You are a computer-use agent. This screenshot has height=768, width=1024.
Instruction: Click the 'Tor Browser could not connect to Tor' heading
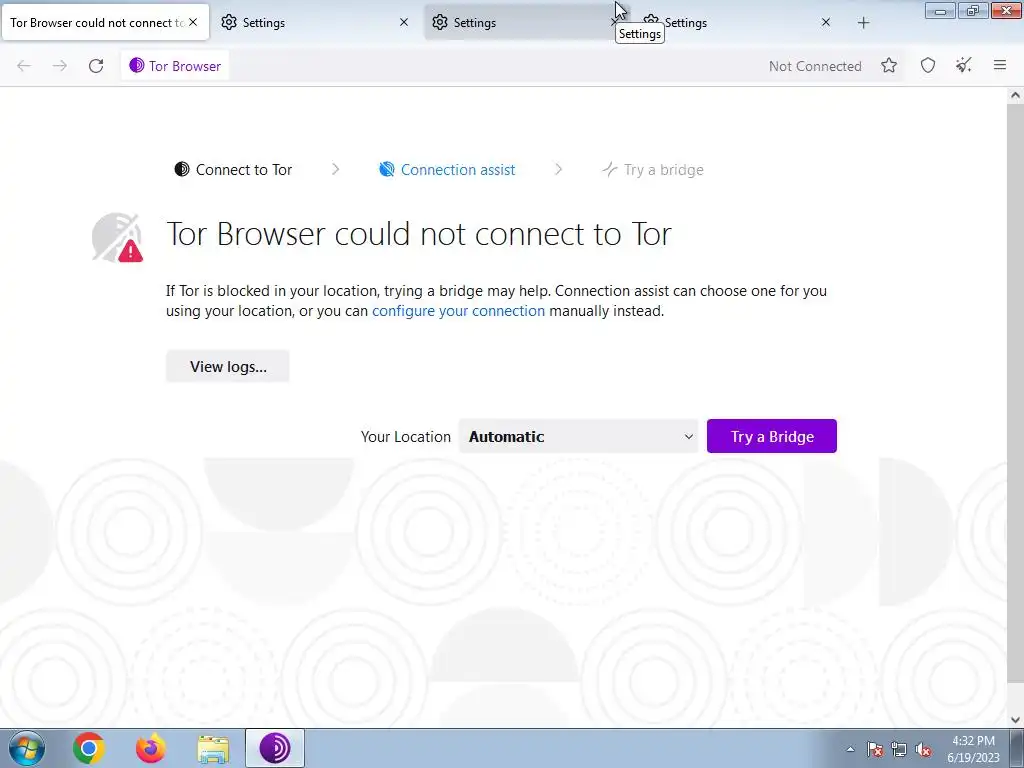pyautogui.click(x=419, y=234)
